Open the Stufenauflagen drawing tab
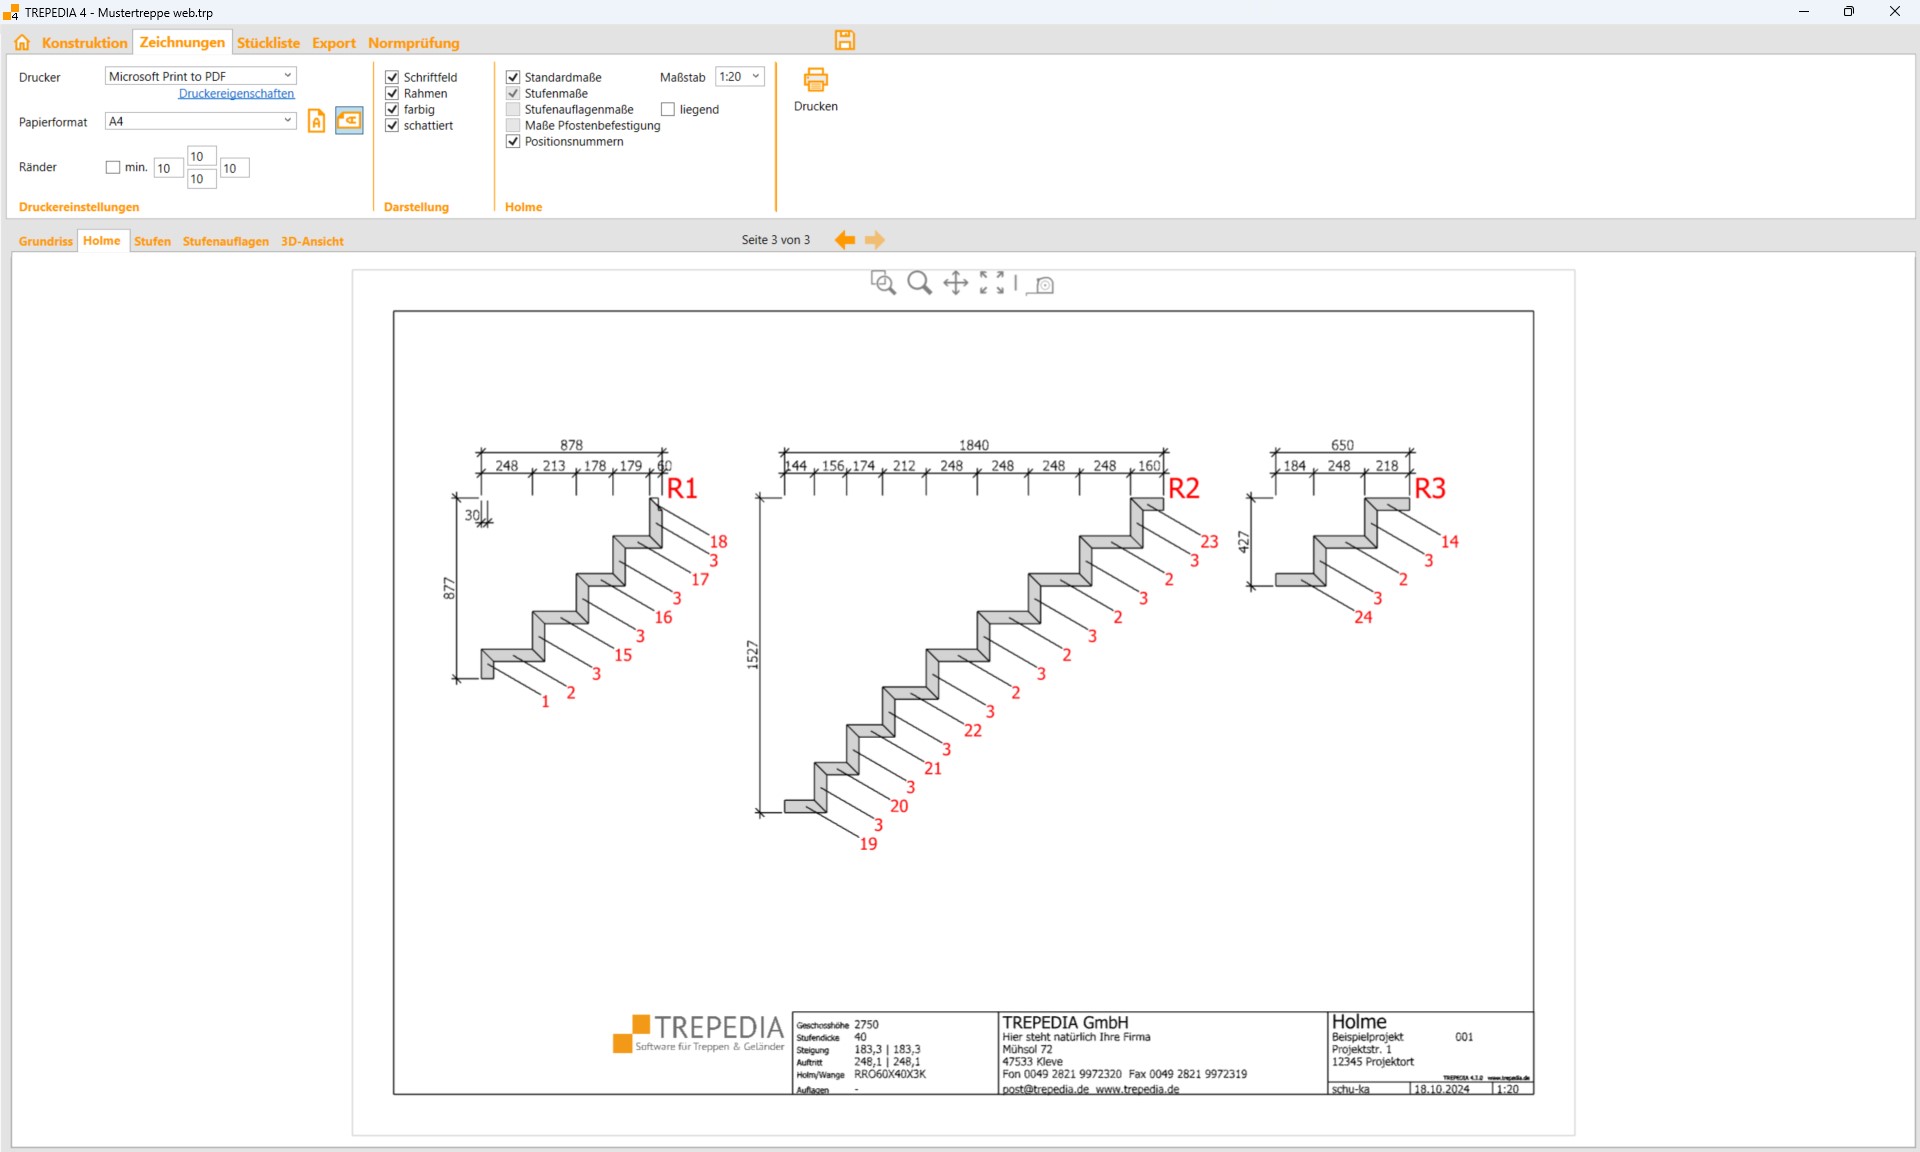 click(x=225, y=241)
